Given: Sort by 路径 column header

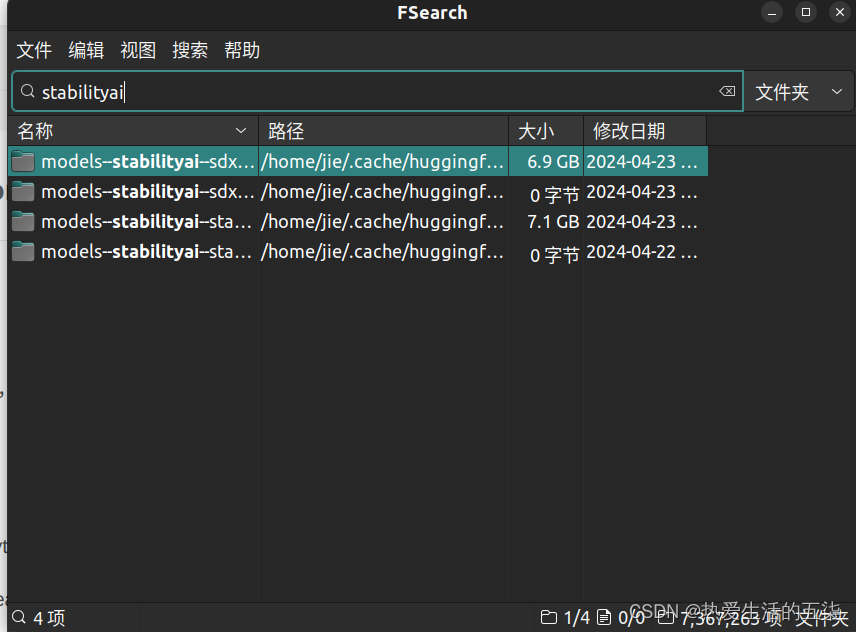Looking at the screenshot, I should [383, 131].
